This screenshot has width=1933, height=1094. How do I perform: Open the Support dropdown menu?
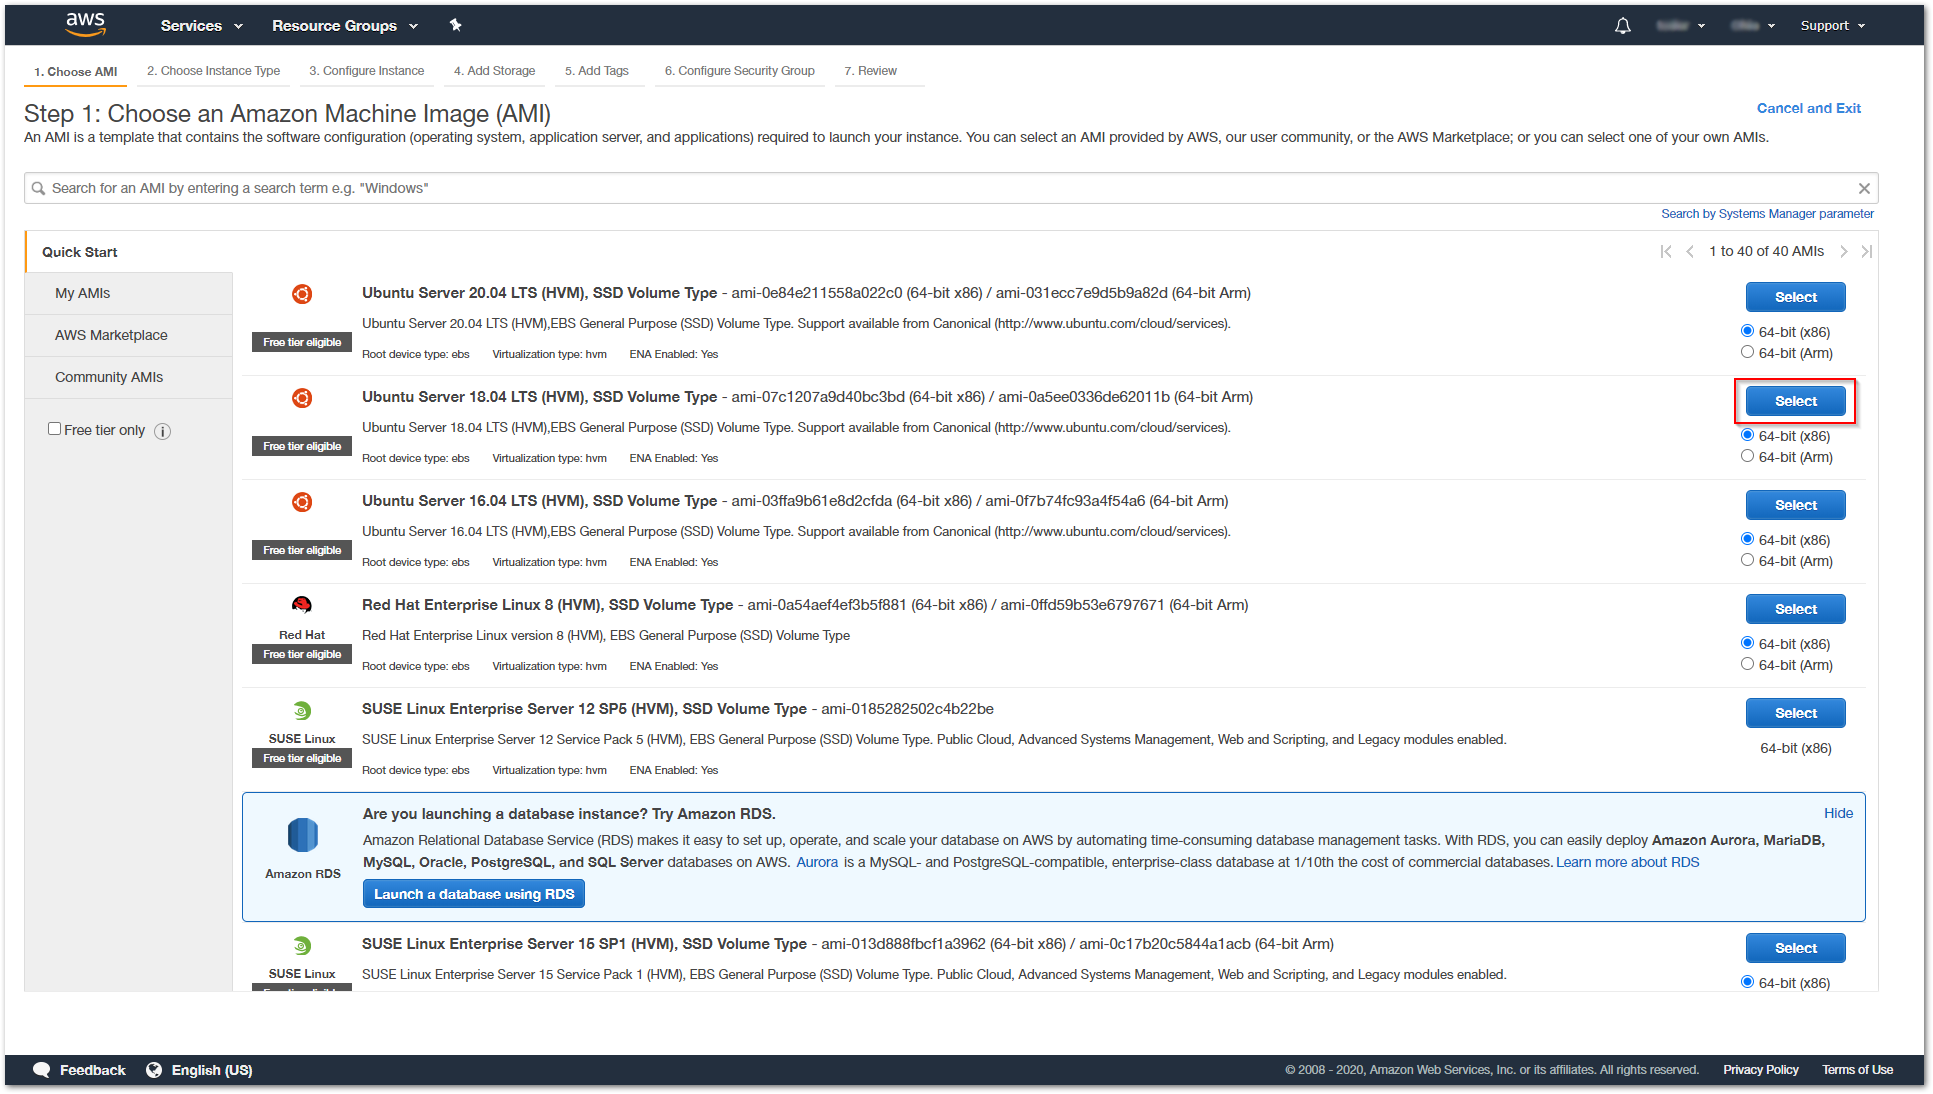tap(1833, 26)
